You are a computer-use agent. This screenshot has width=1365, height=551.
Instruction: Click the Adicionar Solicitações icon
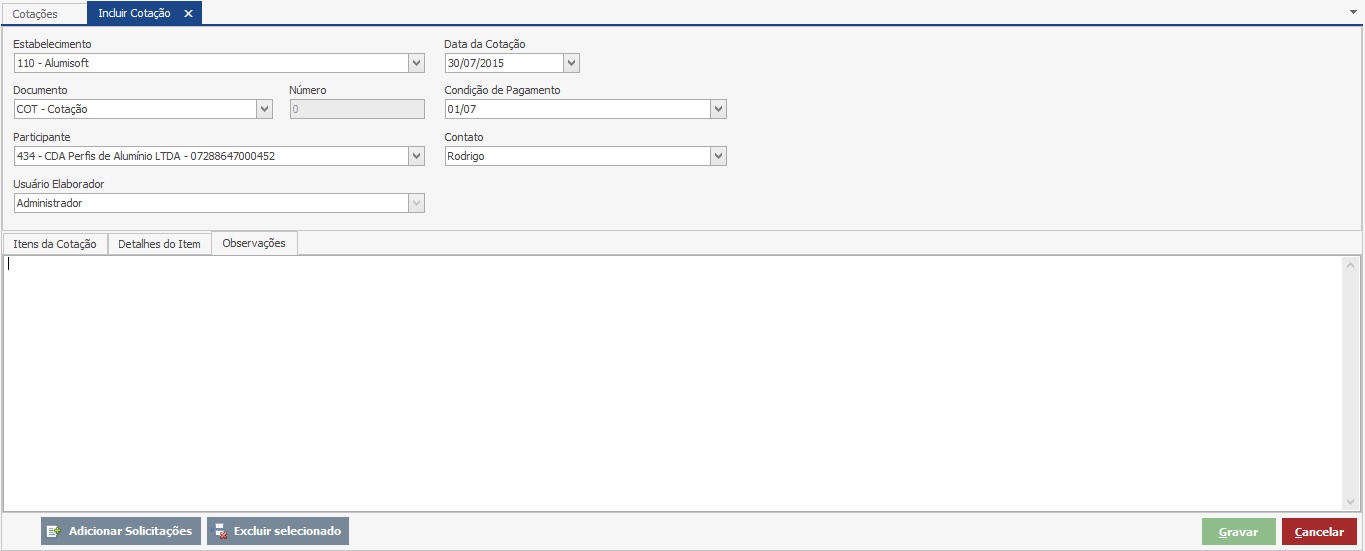click(x=55, y=531)
